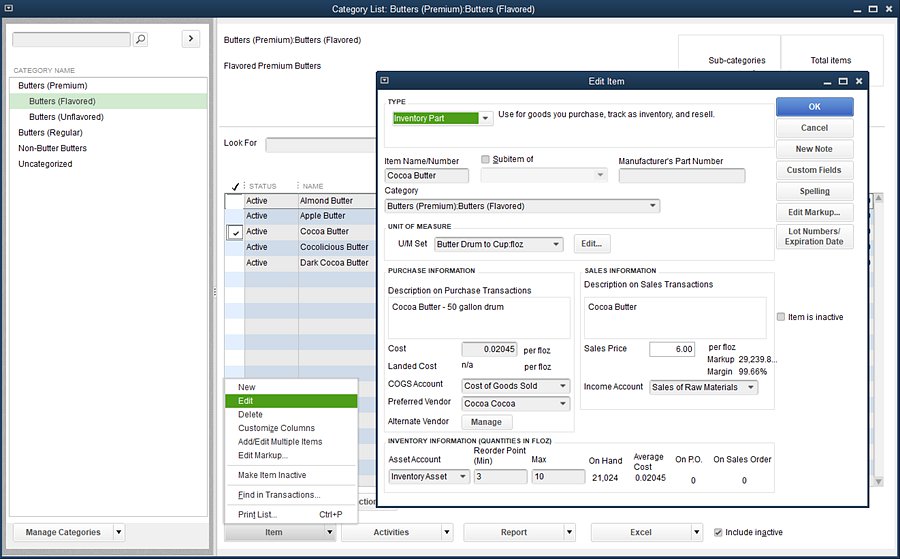Click into the Sales Price field
This screenshot has height=559, width=900.
(x=671, y=349)
